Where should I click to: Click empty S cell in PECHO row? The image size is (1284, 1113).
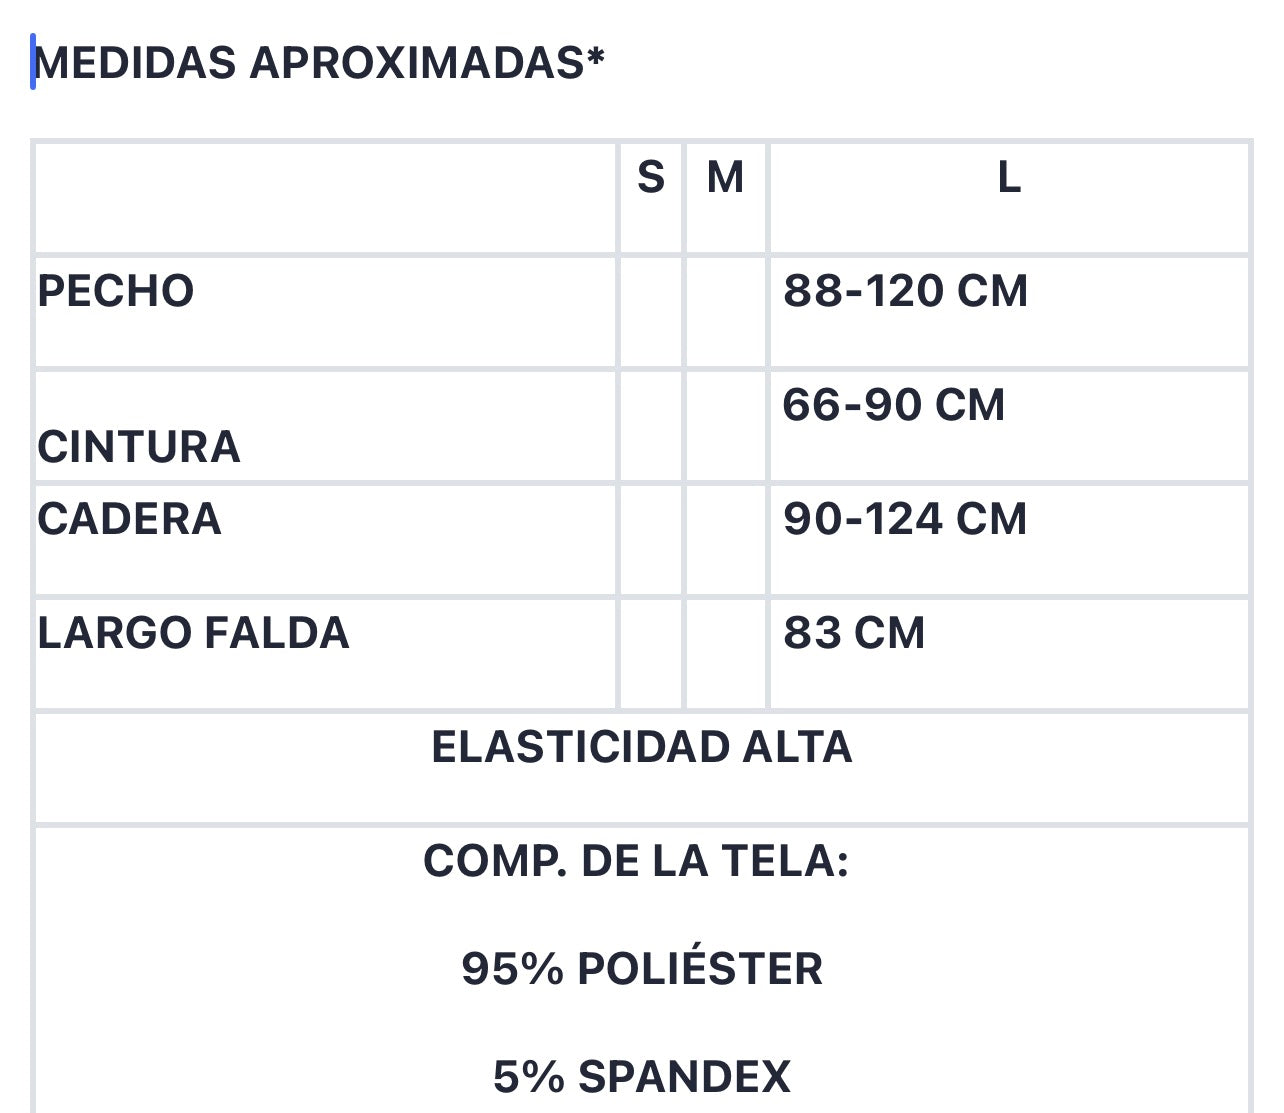[x=651, y=312]
